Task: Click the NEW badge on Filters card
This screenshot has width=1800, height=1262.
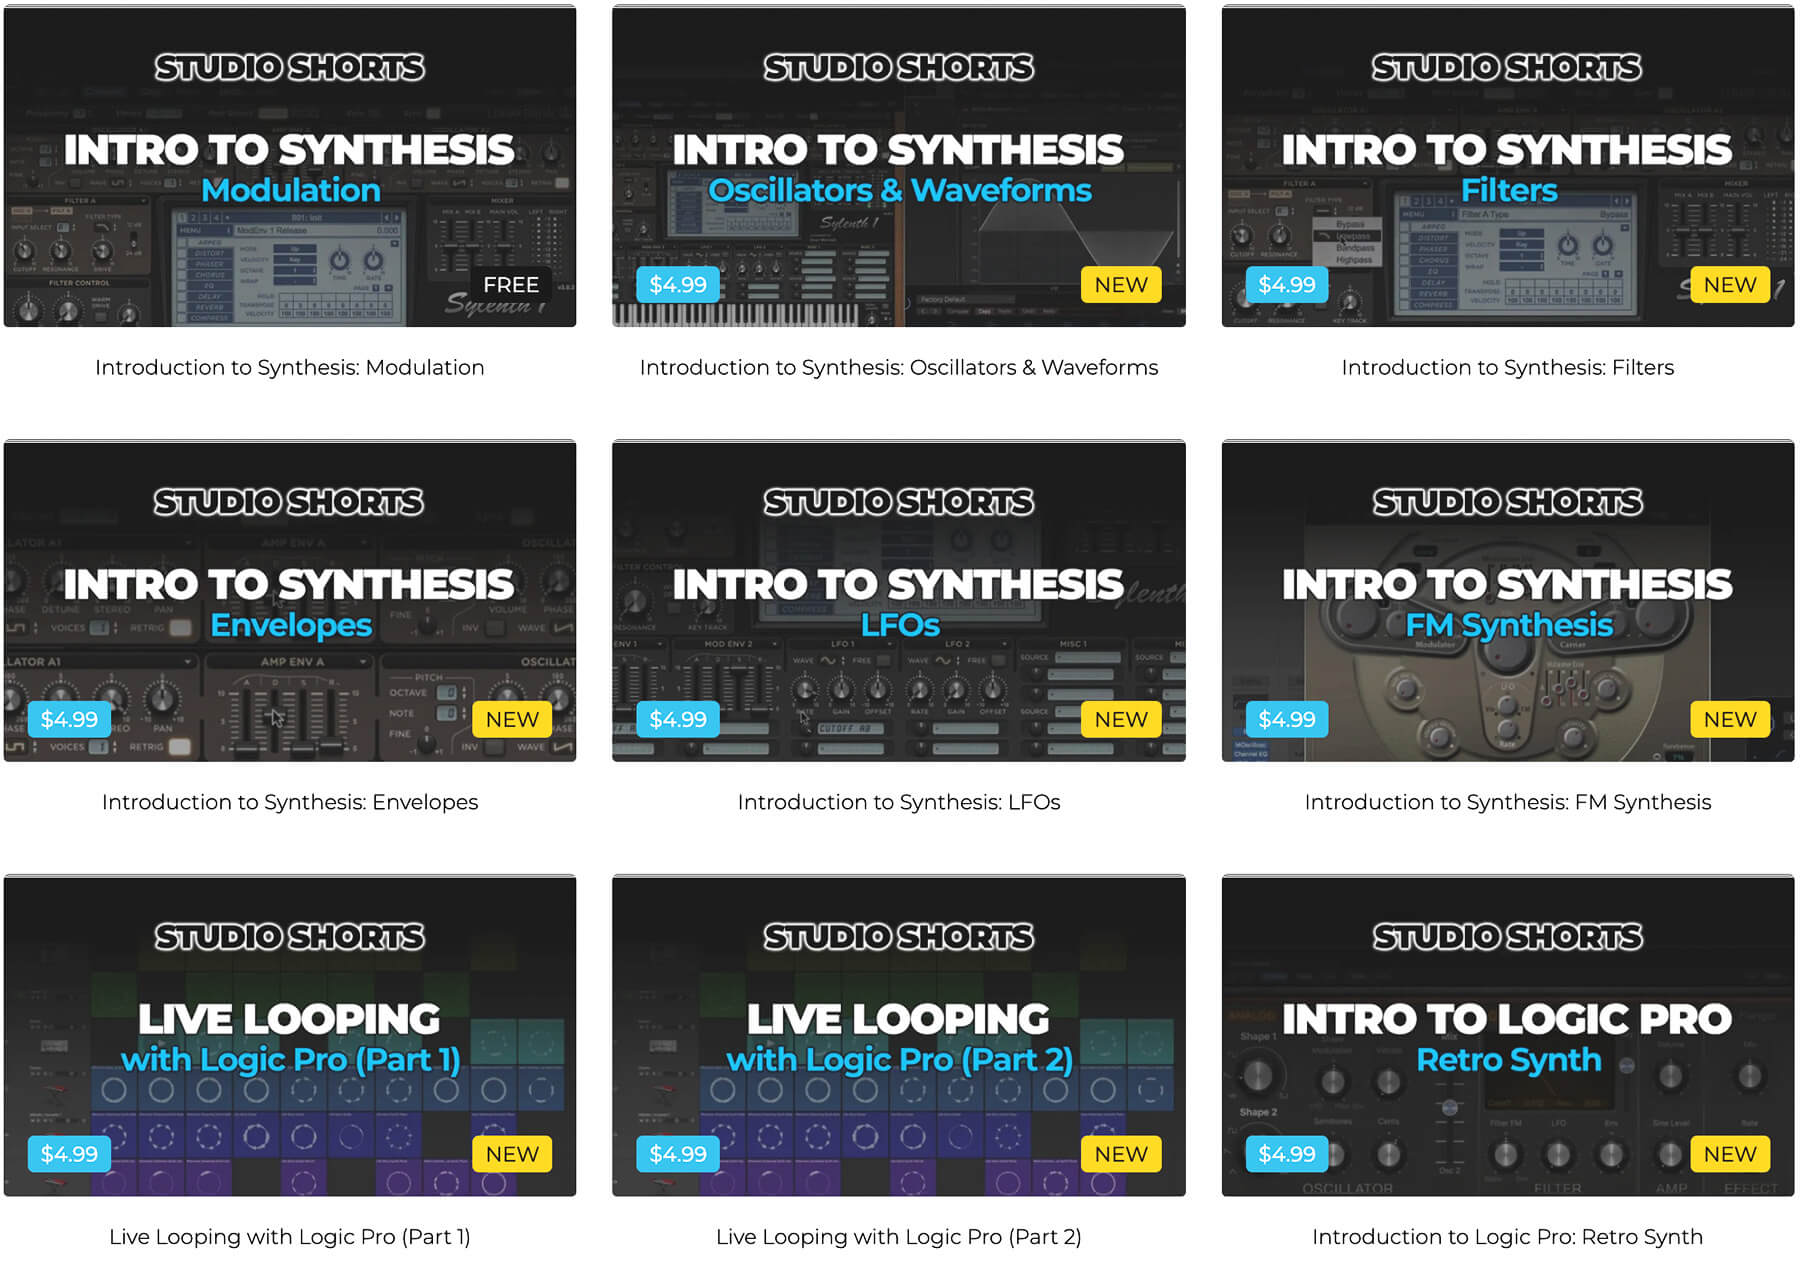Action: pos(1730,285)
